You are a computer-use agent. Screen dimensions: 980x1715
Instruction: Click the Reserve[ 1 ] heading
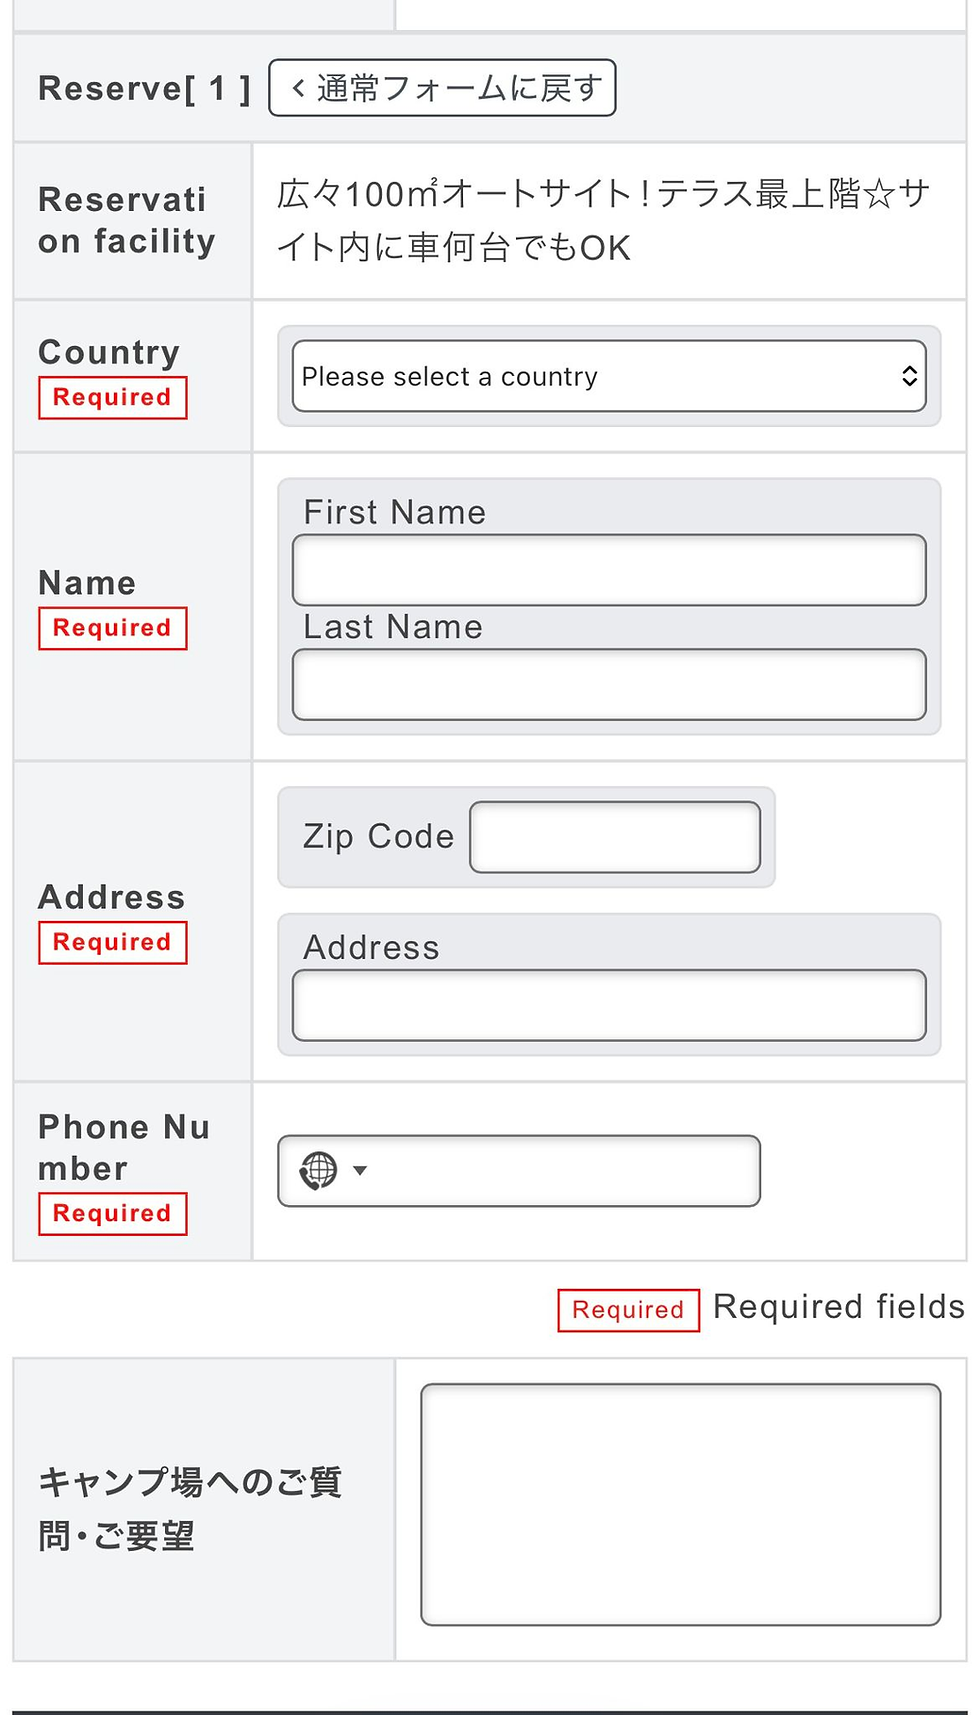144,88
